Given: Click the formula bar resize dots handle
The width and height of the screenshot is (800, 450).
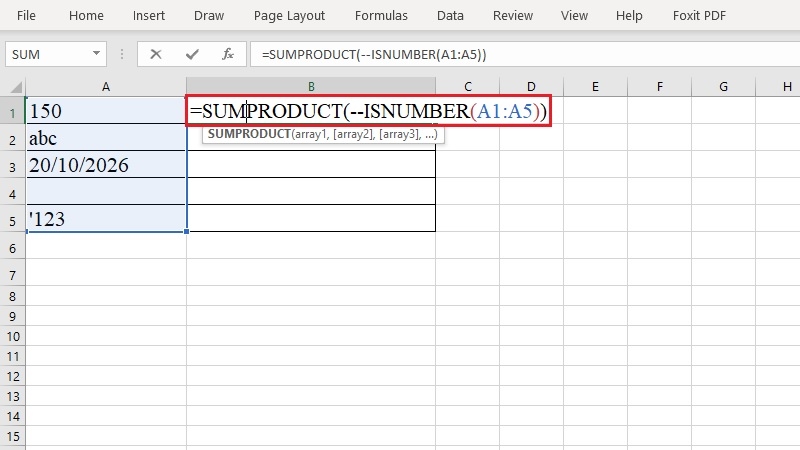Looking at the screenshot, I should click(122, 54).
